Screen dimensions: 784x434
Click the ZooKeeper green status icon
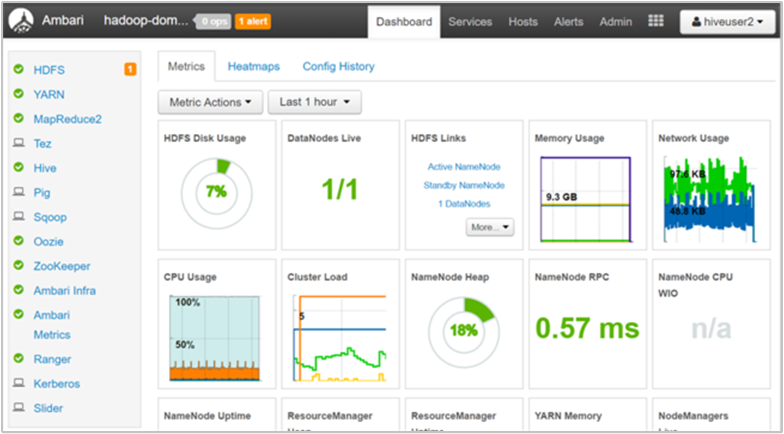19,266
